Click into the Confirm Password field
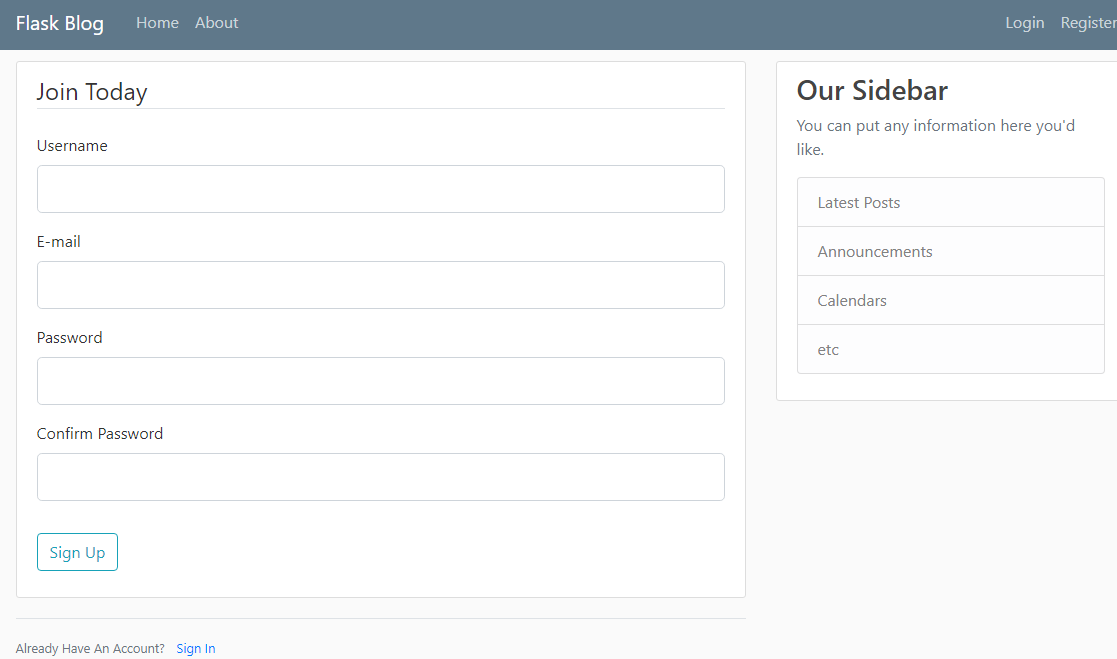 point(380,477)
